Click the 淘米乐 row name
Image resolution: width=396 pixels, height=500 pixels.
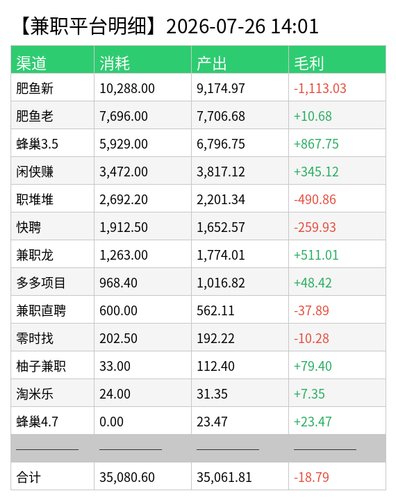coord(35,394)
